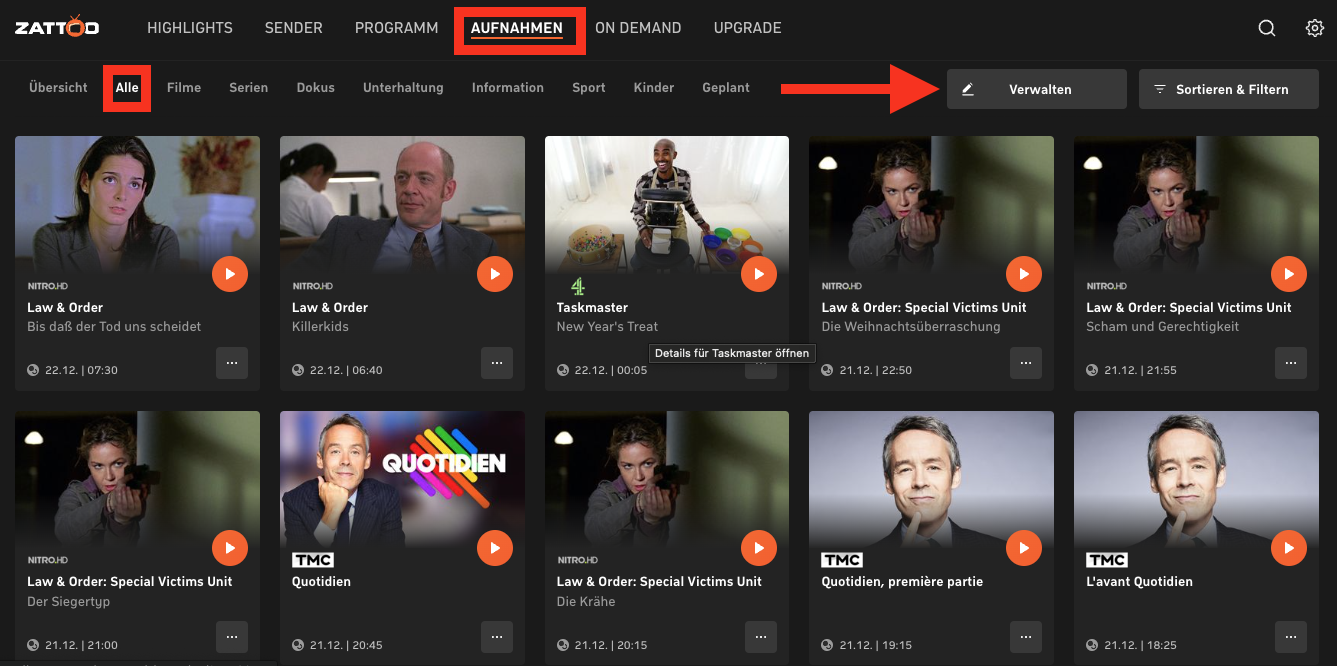
Task: Play 'Scham und Gerechtigkeit' recording
Action: 1289,274
